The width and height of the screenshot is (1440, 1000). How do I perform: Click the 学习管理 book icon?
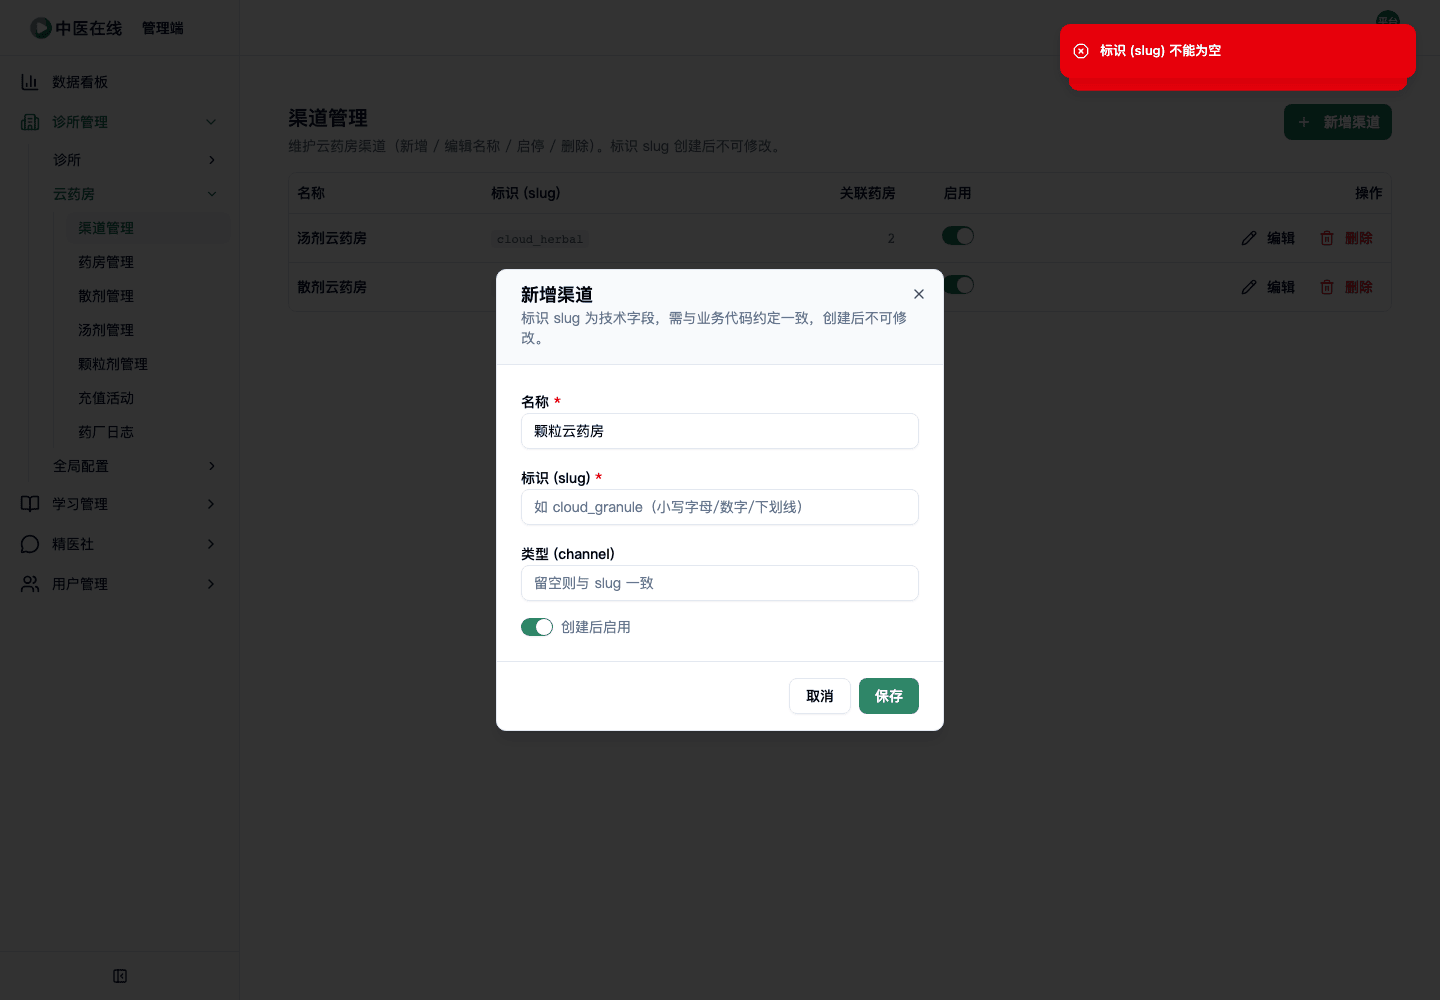[x=30, y=504]
